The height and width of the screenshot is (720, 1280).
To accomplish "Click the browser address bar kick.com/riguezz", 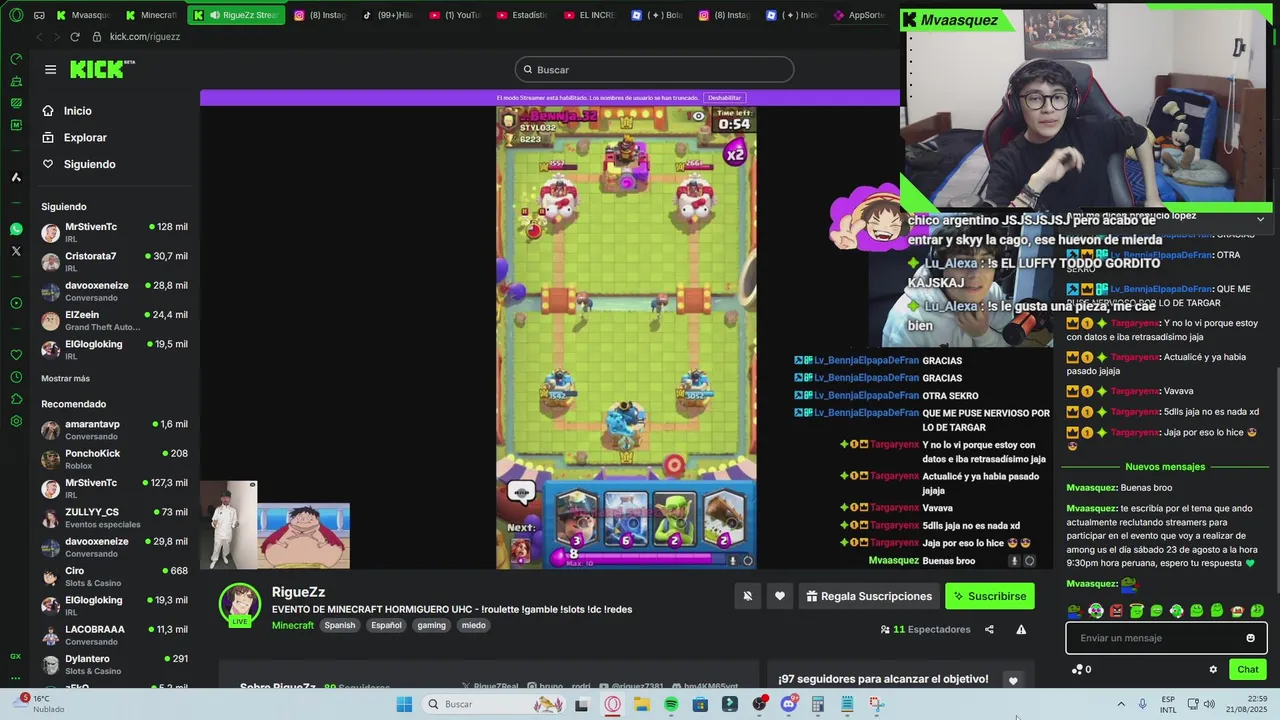I will [x=145, y=37].
